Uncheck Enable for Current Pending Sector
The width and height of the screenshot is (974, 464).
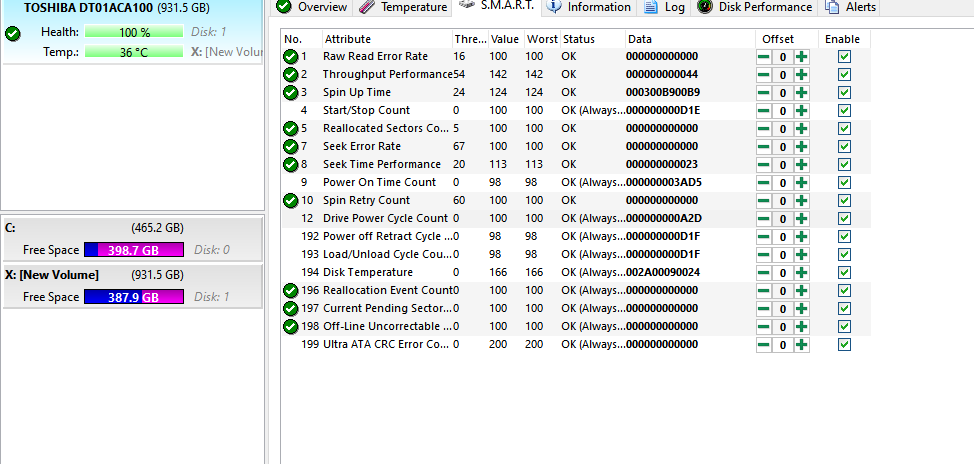(x=844, y=309)
